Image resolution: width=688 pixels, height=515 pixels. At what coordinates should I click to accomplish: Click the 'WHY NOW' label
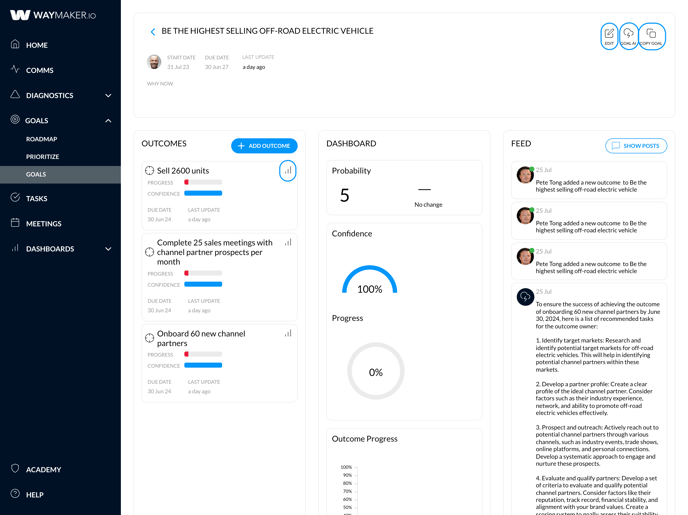tap(160, 84)
